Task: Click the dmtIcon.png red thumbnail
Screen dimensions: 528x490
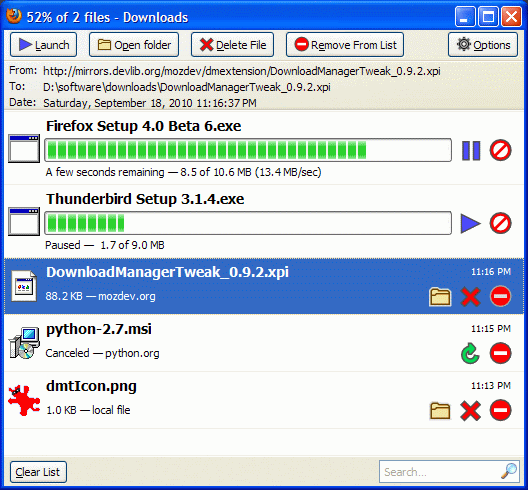Action: 24,400
